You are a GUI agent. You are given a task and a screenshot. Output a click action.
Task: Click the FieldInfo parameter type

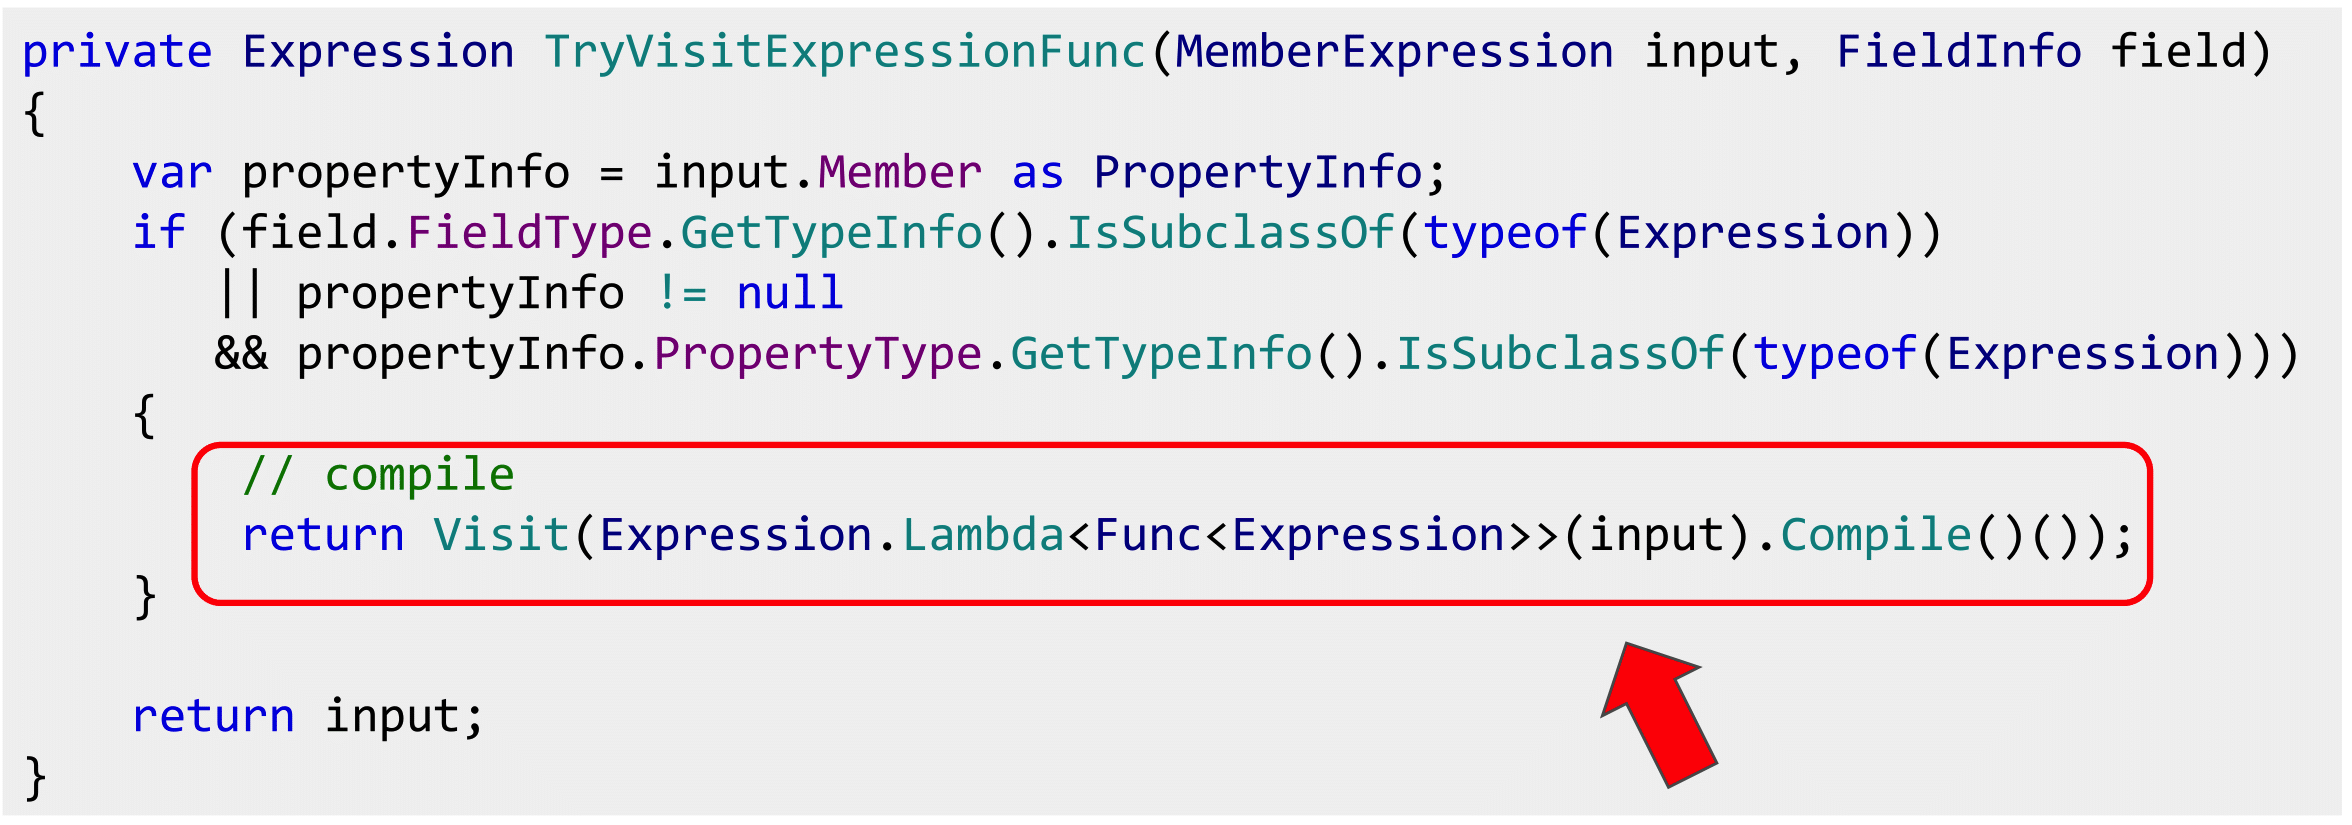(1959, 52)
